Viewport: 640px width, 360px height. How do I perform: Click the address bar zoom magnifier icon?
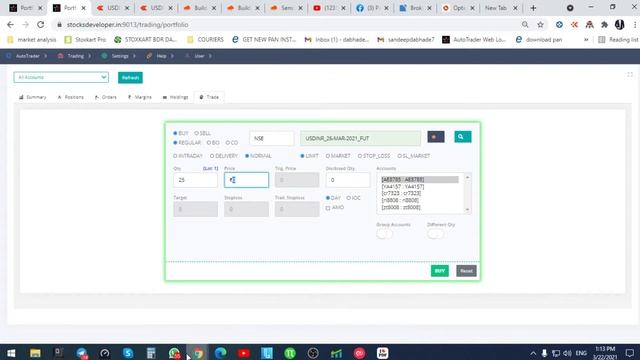[x=525, y=24]
